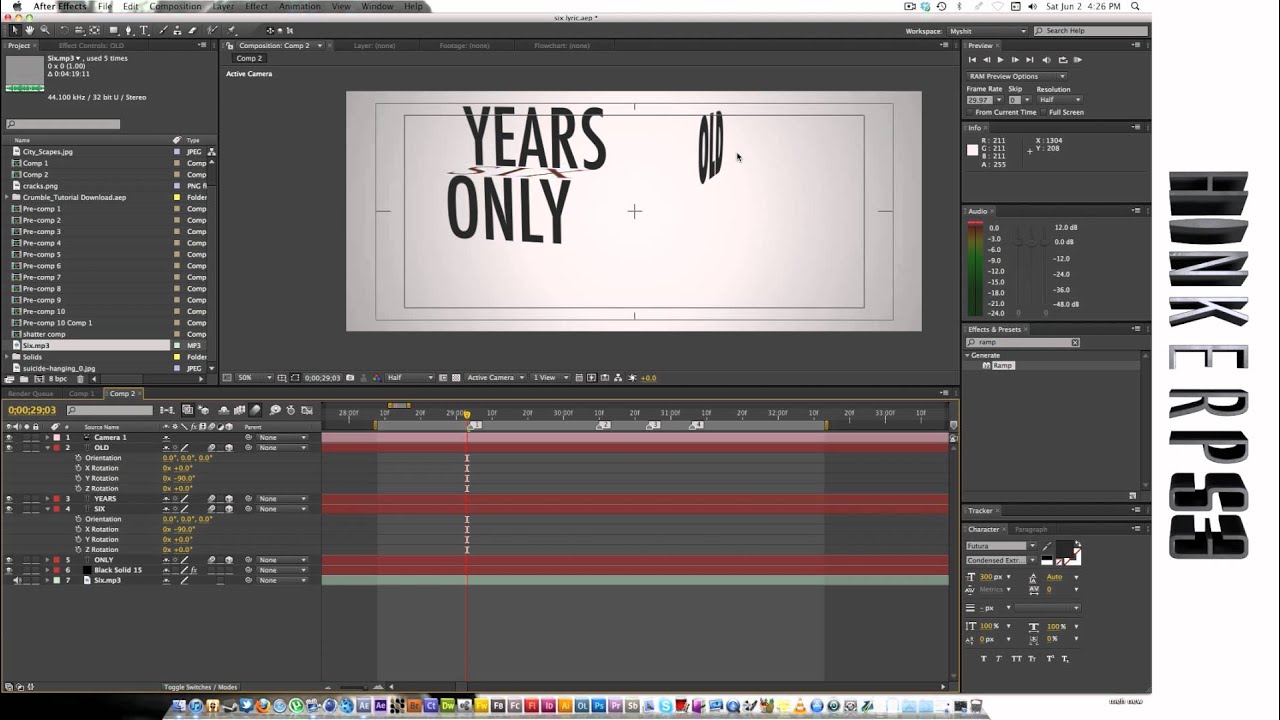Open the Animation menu
Image resolution: width=1280 pixels, height=720 pixels.
tap(300, 6)
